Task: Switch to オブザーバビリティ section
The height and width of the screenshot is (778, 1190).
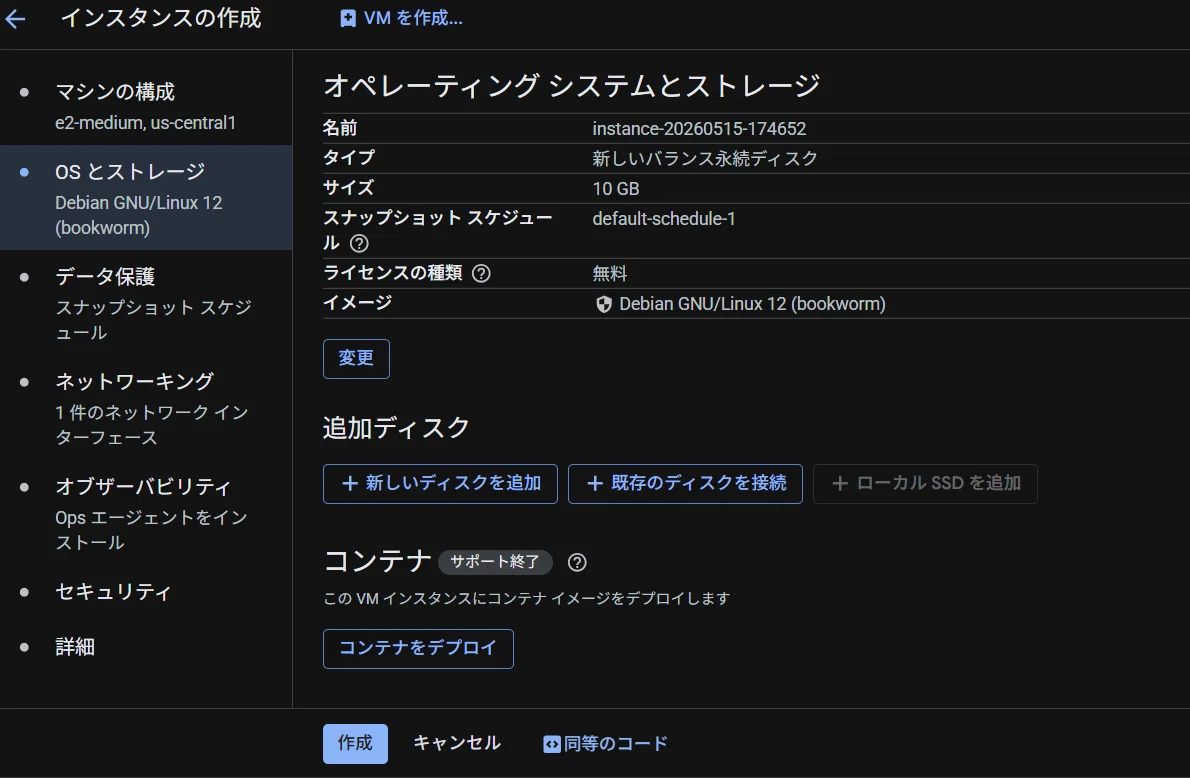Action: tap(146, 513)
